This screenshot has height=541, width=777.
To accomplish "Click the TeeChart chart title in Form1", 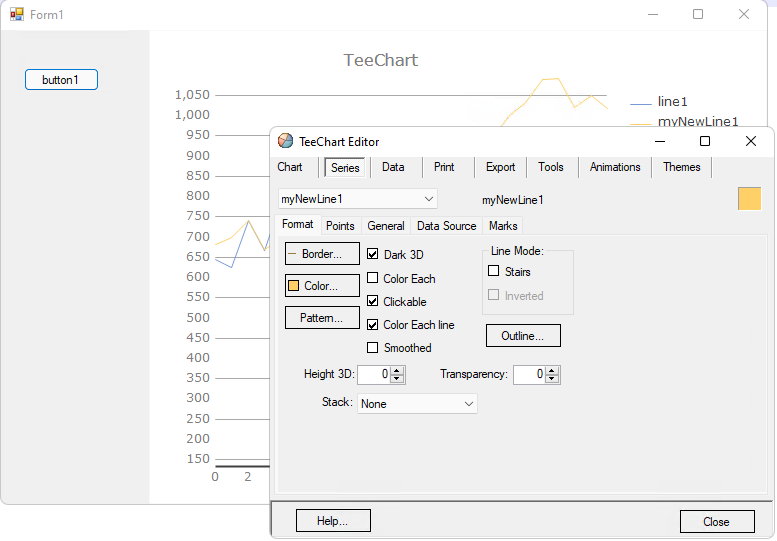I will pyautogui.click(x=381, y=60).
